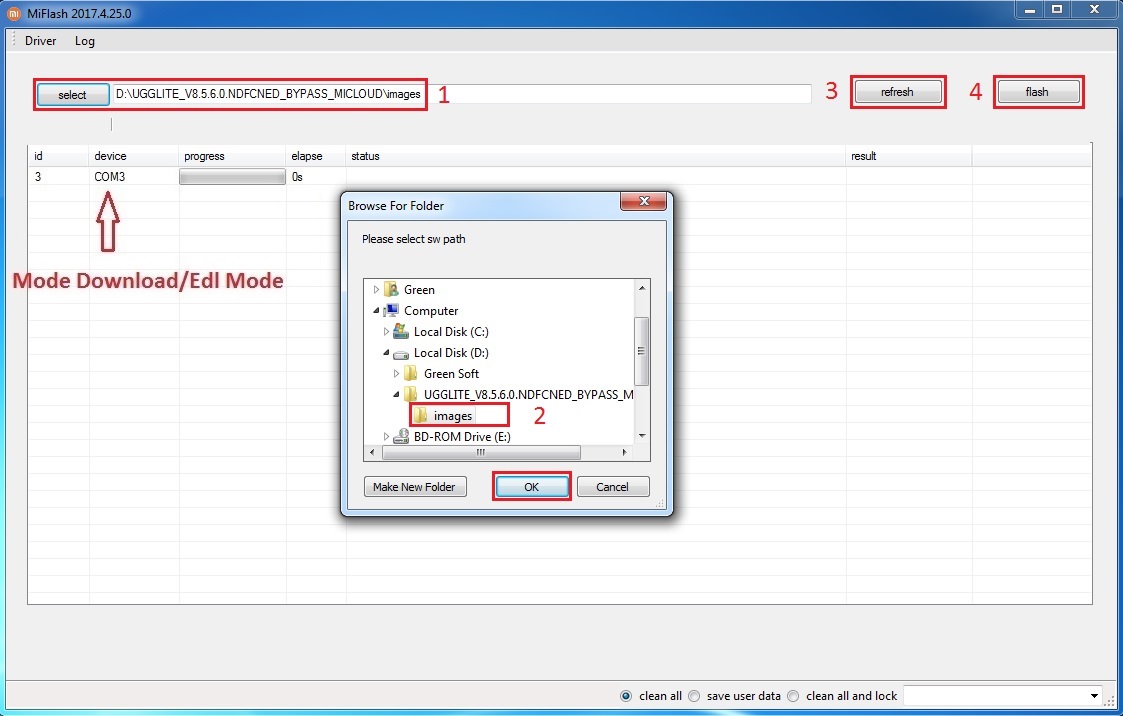Select Local Disk (D:) in tree
Image resolution: width=1123 pixels, height=716 pixels.
click(x=451, y=353)
